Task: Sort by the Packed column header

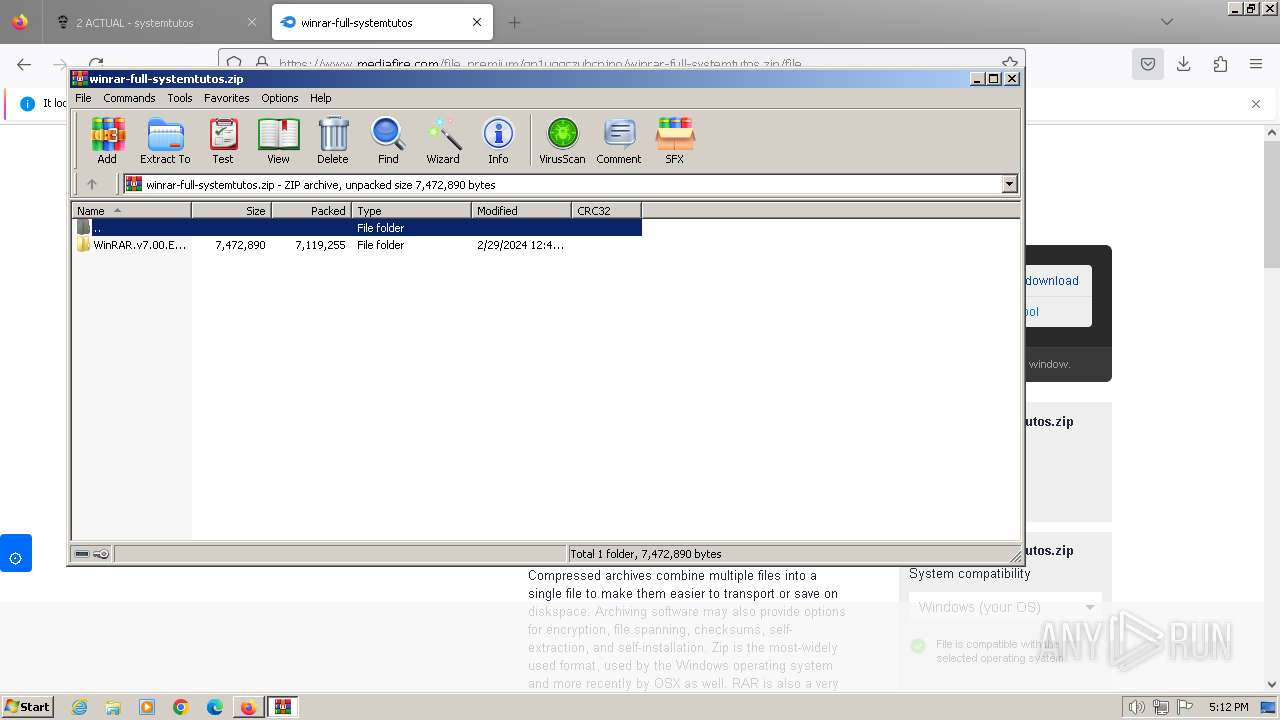Action: tap(311, 210)
